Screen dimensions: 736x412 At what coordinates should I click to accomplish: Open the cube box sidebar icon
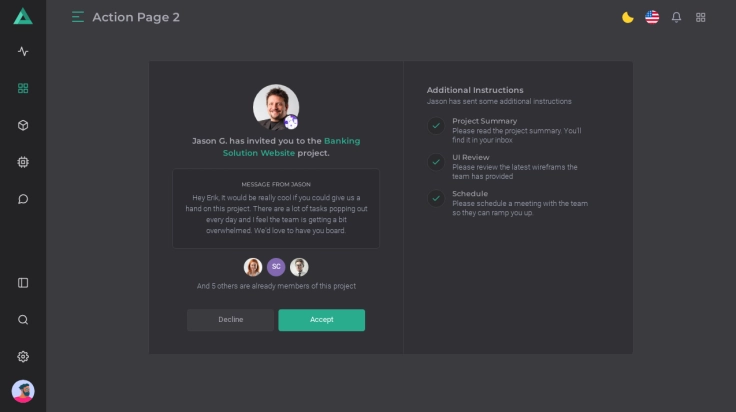pyautogui.click(x=23, y=125)
